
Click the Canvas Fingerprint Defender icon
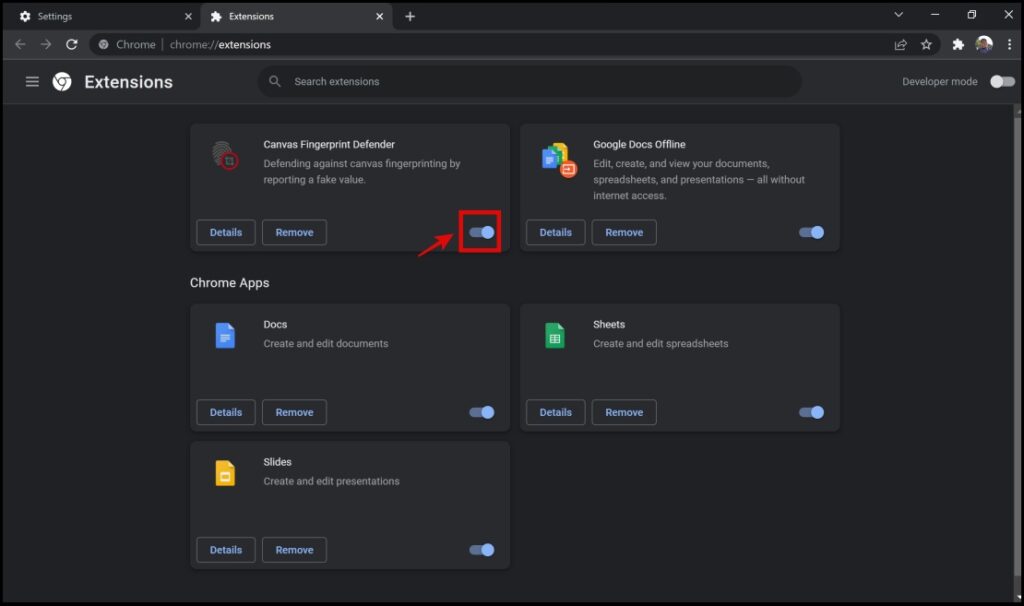coord(225,155)
